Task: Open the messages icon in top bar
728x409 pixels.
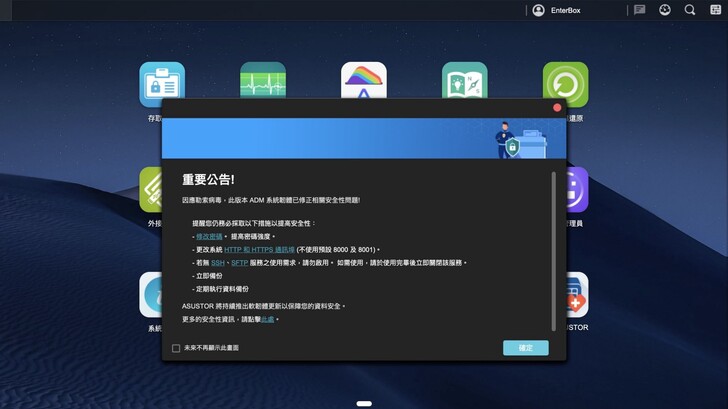Action: click(640, 10)
